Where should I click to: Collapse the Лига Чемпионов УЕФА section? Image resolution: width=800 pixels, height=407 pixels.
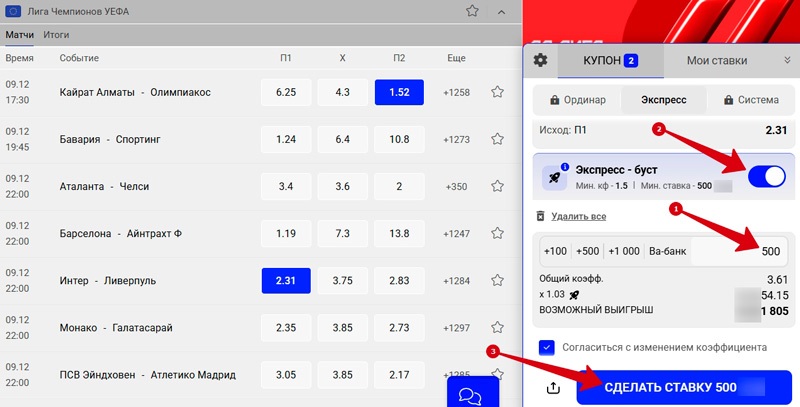pos(500,12)
